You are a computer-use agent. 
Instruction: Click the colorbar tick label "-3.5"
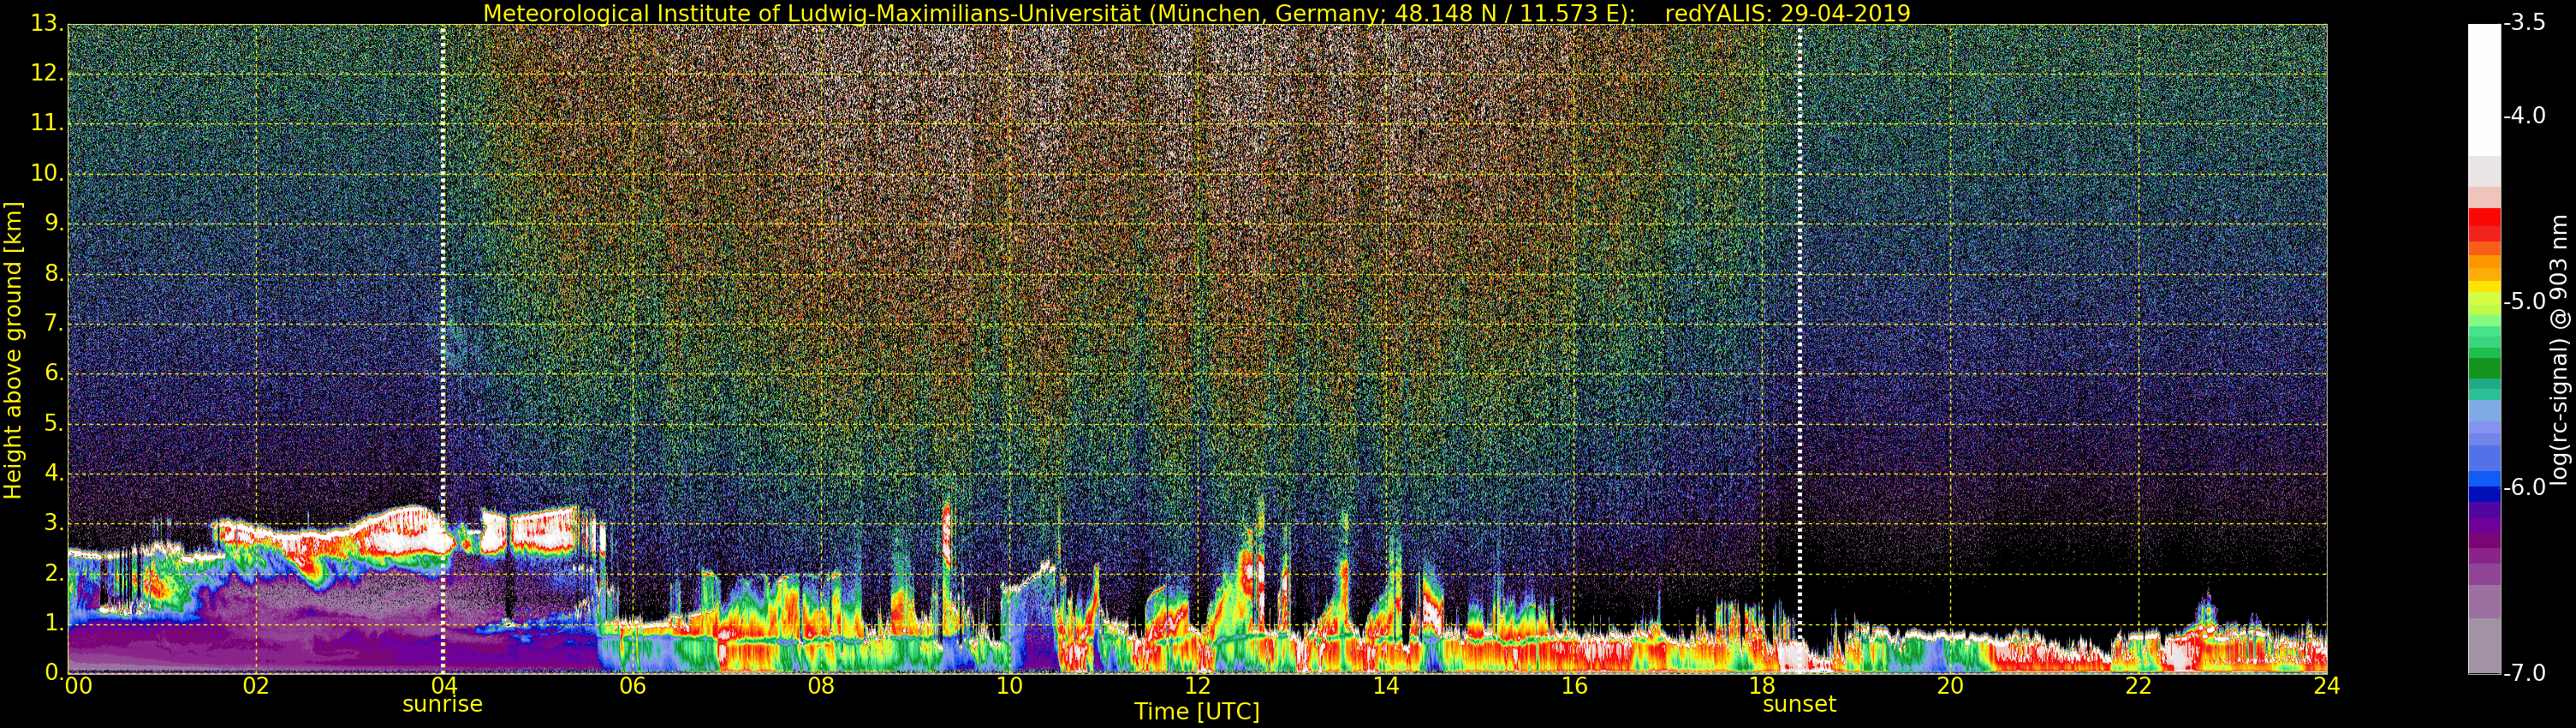pyautogui.click(x=2525, y=23)
